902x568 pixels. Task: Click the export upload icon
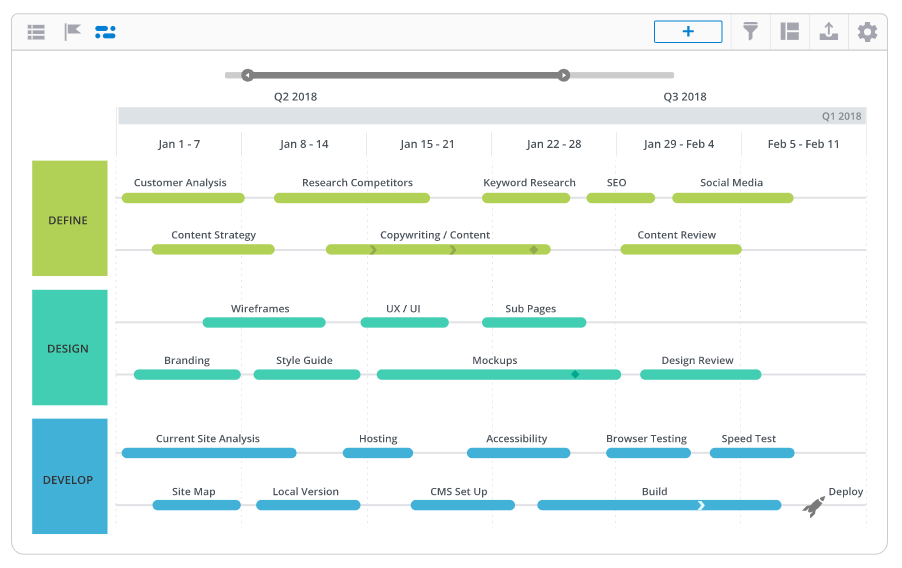point(828,31)
